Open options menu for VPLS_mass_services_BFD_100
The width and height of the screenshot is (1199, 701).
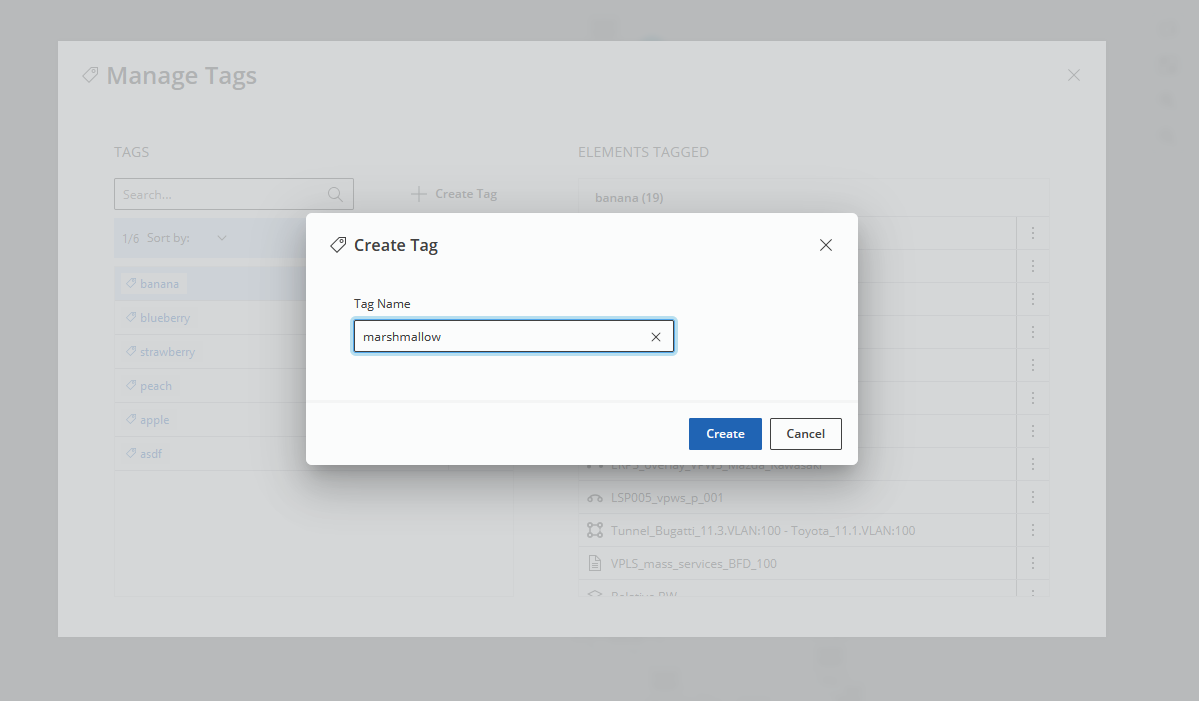click(1033, 563)
